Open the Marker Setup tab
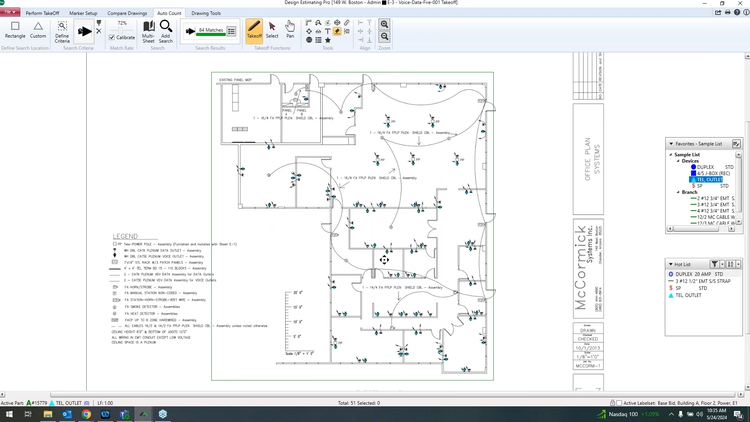Screen dimensions: 750x422 coord(83,13)
